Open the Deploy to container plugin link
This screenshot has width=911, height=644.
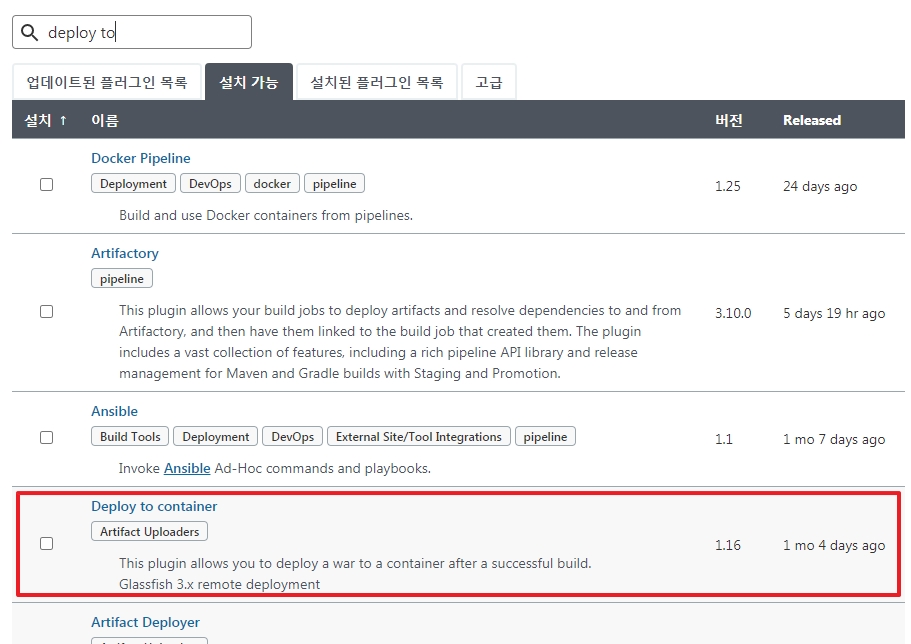click(154, 506)
